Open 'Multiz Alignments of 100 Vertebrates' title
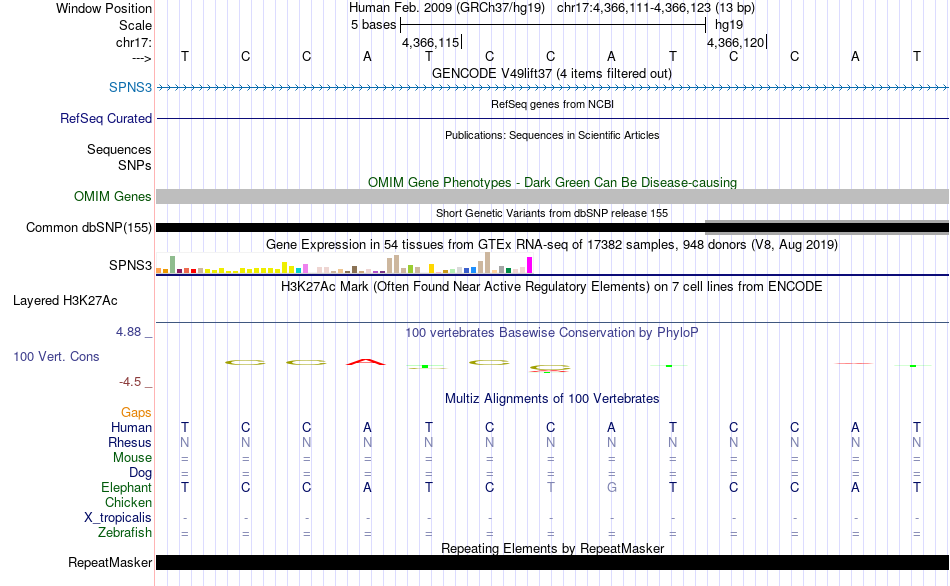The height and width of the screenshot is (586, 950). click(552, 398)
